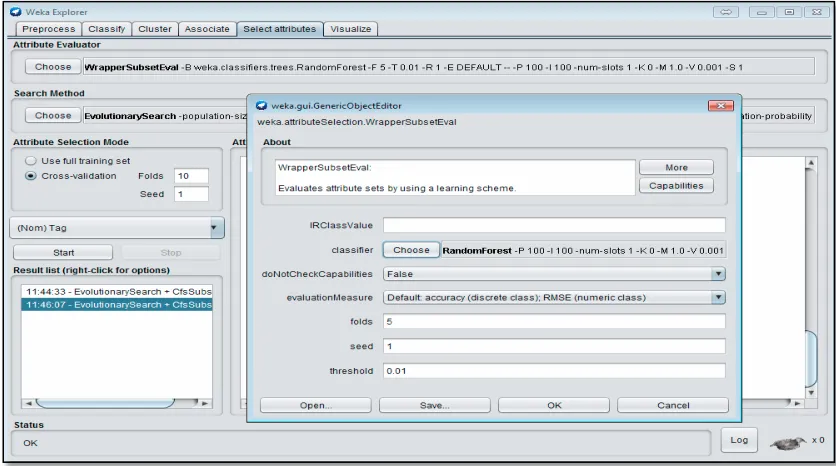Screen dimensions: 836x466
Task: Click the WrapperSubsetEval evaluator text field
Action: (448, 67)
